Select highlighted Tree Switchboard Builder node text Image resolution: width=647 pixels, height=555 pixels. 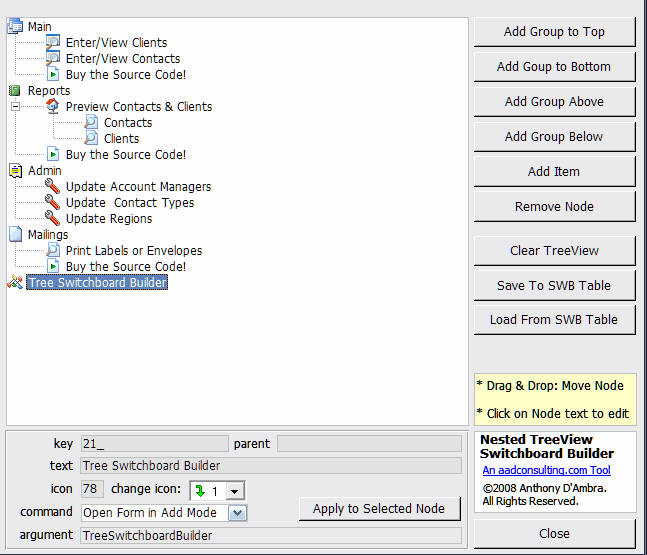click(97, 282)
